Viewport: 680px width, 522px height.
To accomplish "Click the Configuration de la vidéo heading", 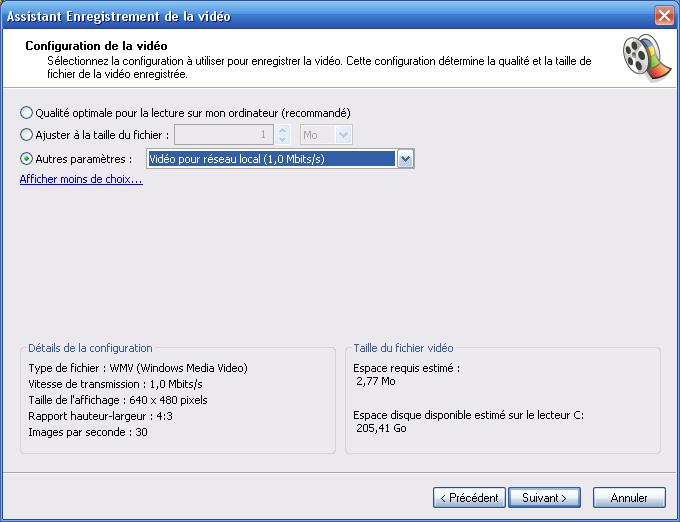I will 96,46.
